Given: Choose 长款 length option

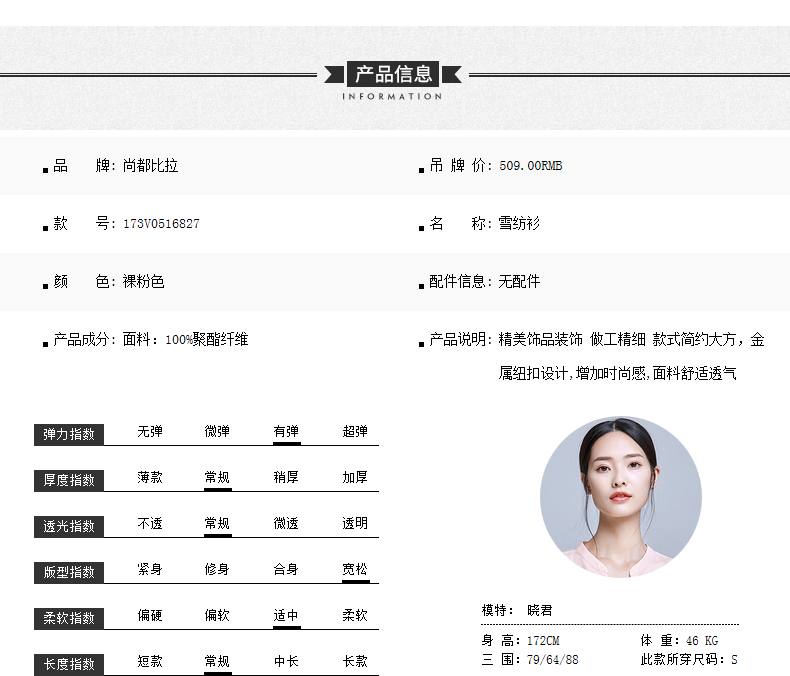Looking at the screenshot, I should click(355, 662).
